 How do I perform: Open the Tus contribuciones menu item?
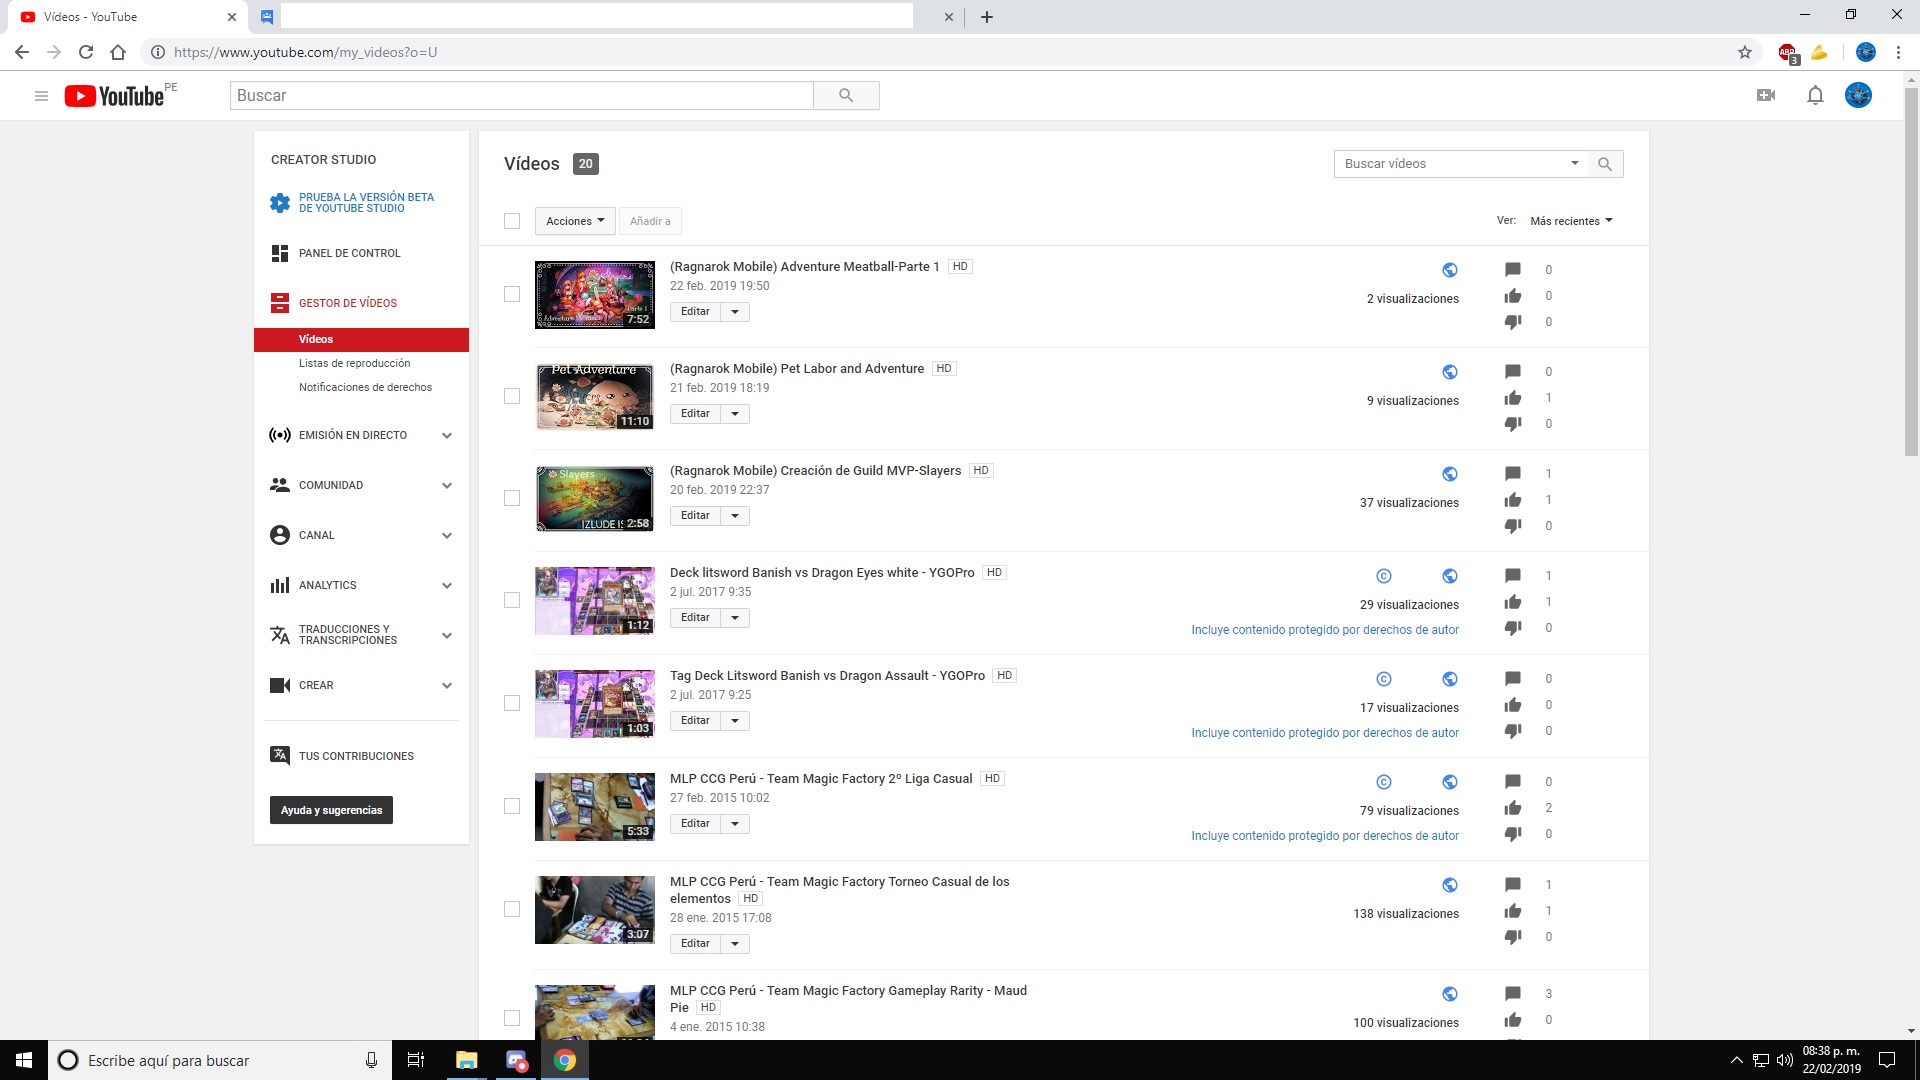[356, 756]
